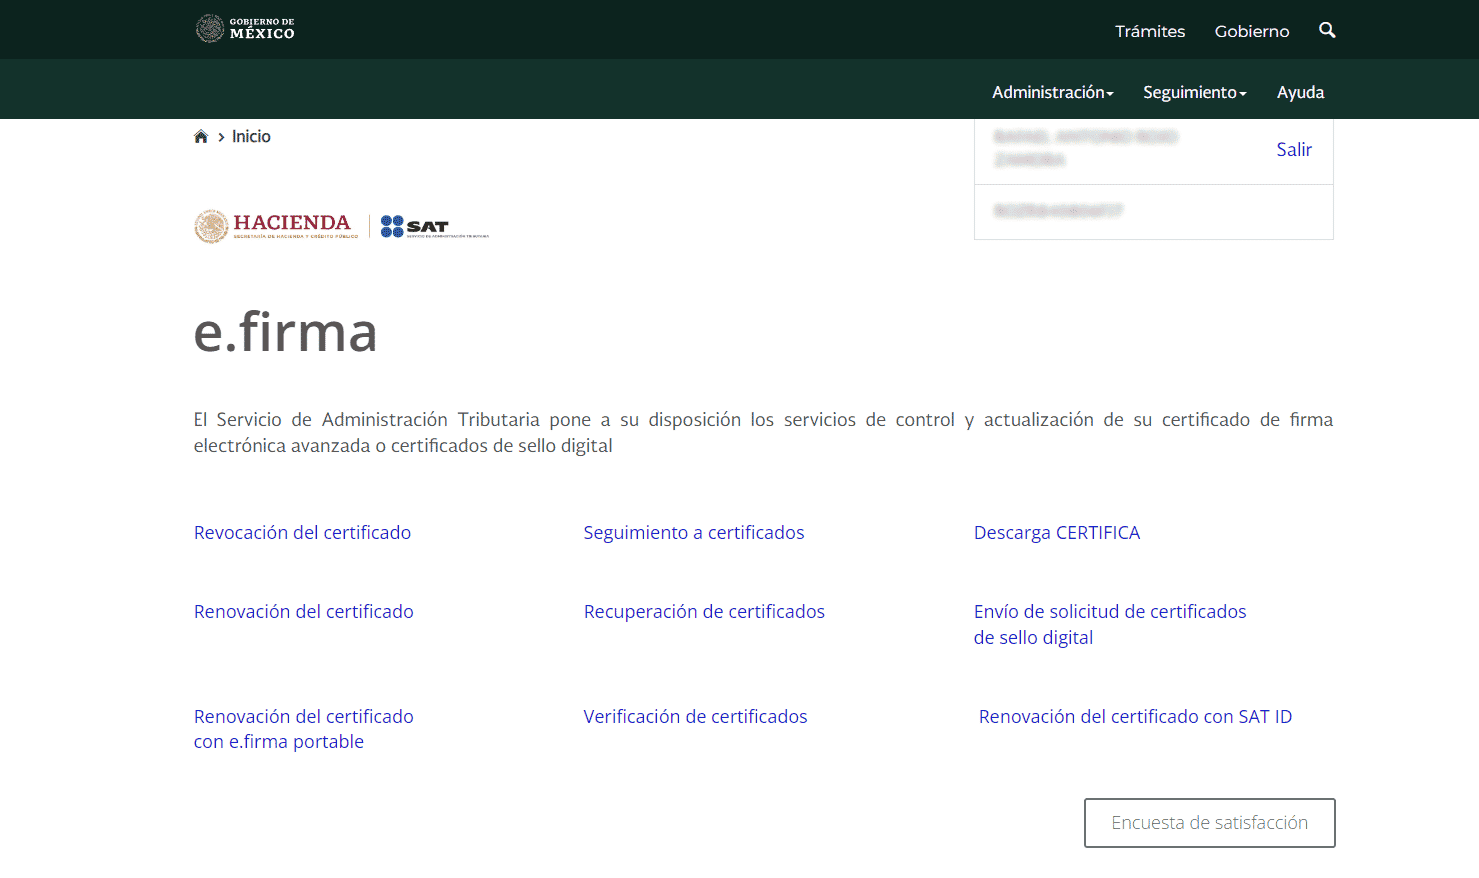Click the home icon in the breadcrumb

tap(201, 135)
